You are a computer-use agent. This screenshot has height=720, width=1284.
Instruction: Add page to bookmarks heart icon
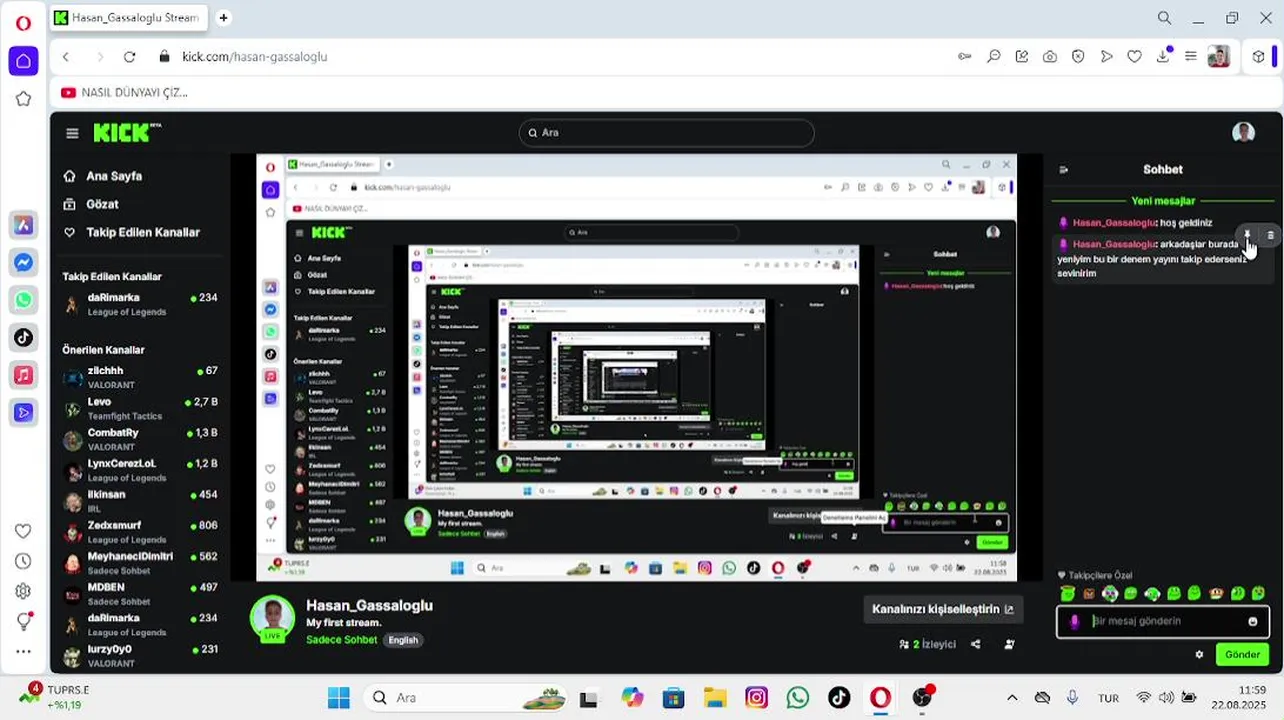1134,57
